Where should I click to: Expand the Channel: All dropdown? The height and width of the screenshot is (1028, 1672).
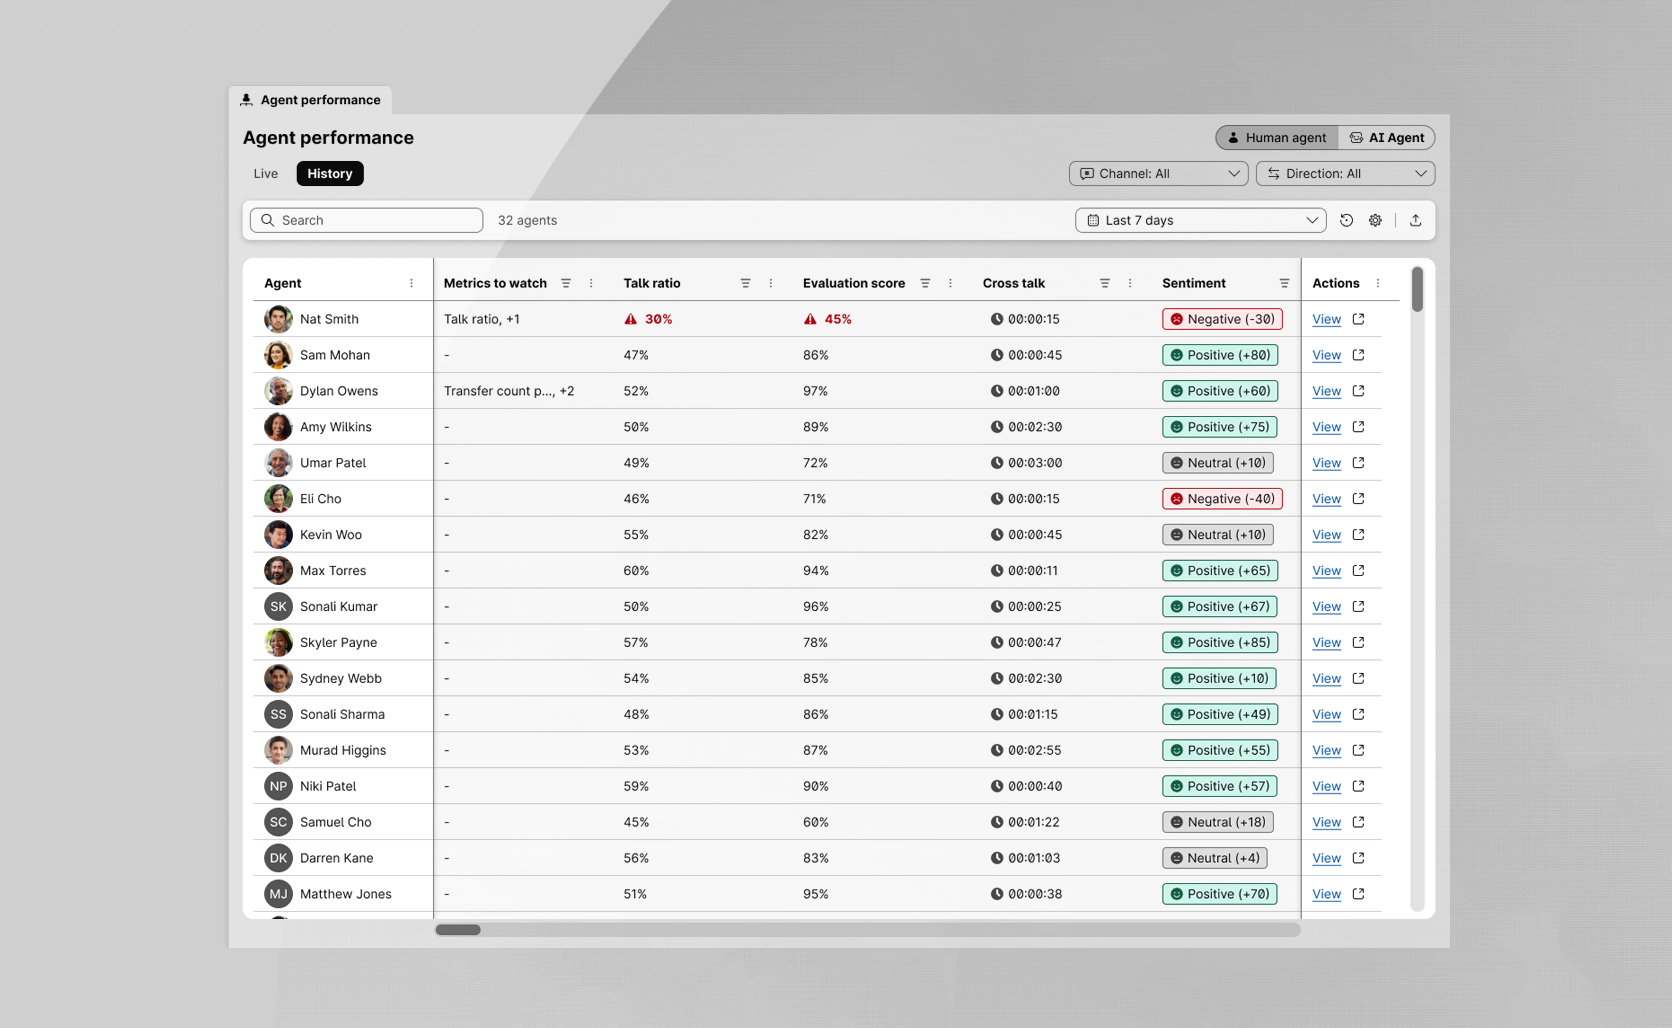(x=1158, y=173)
